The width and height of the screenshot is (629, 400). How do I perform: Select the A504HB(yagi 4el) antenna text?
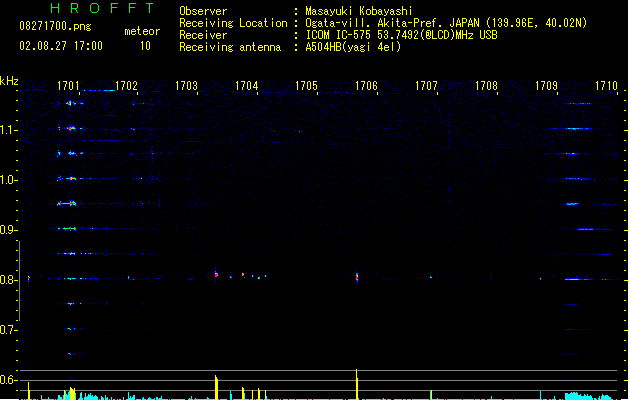(353, 47)
